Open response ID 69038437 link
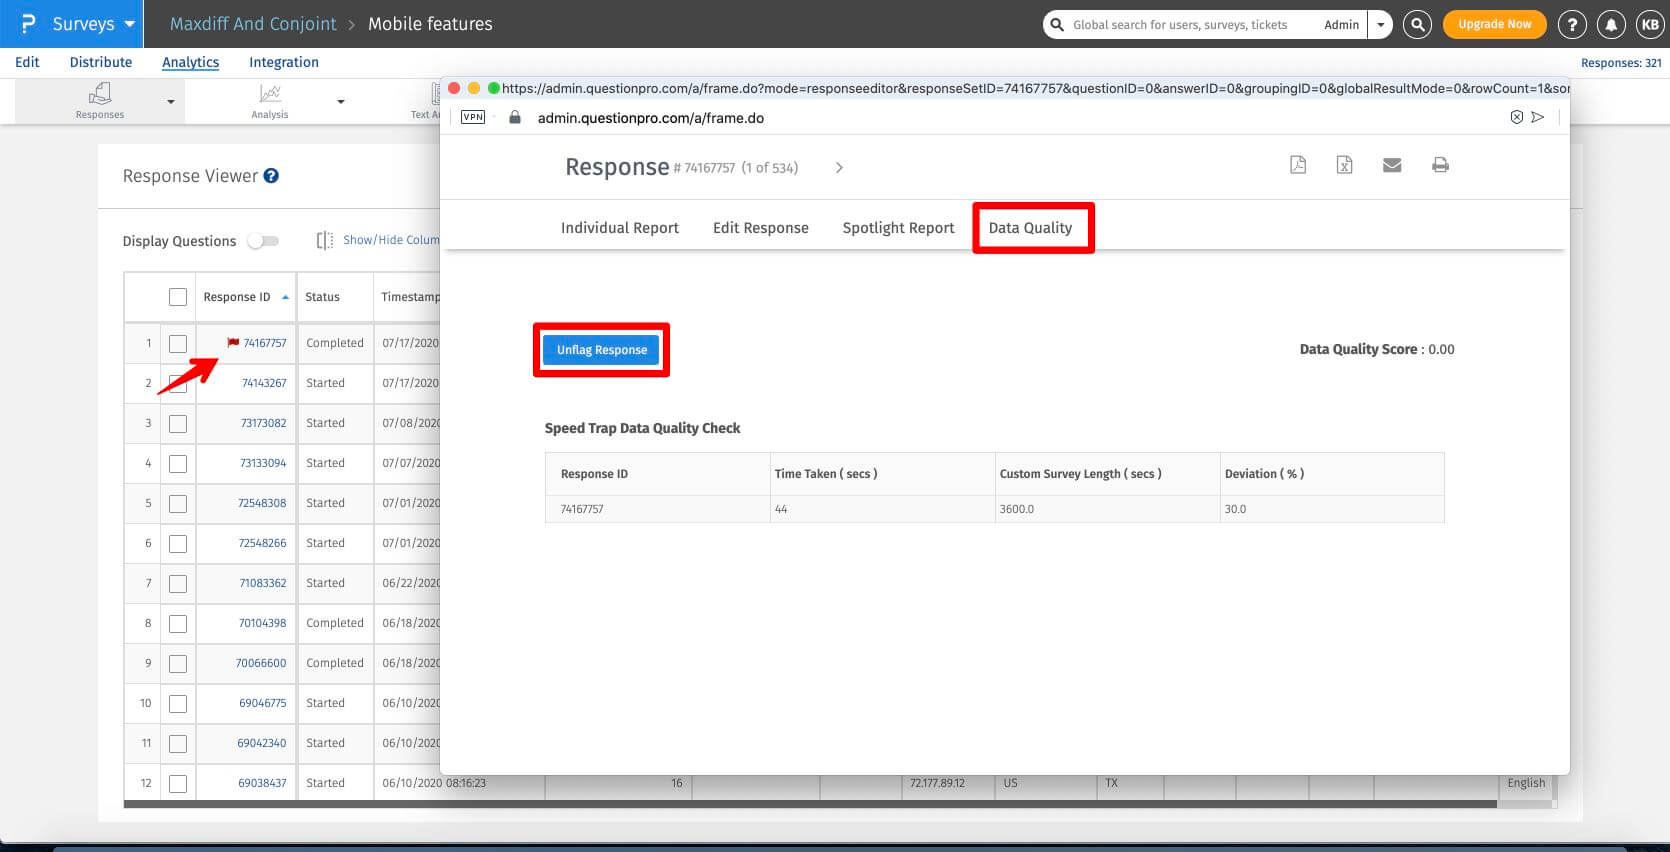Viewport: 1670px width, 852px height. pyautogui.click(x=262, y=783)
